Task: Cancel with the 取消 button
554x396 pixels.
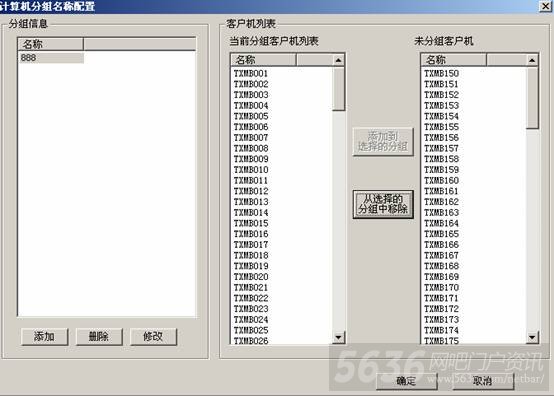Action: [483, 381]
